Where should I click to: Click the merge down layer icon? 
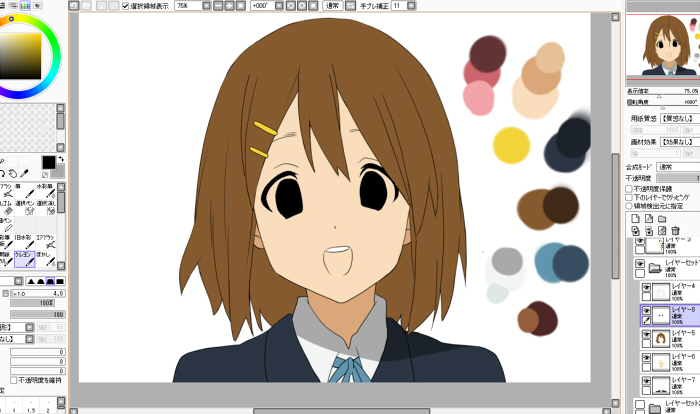pyautogui.click(x=649, y=230)
